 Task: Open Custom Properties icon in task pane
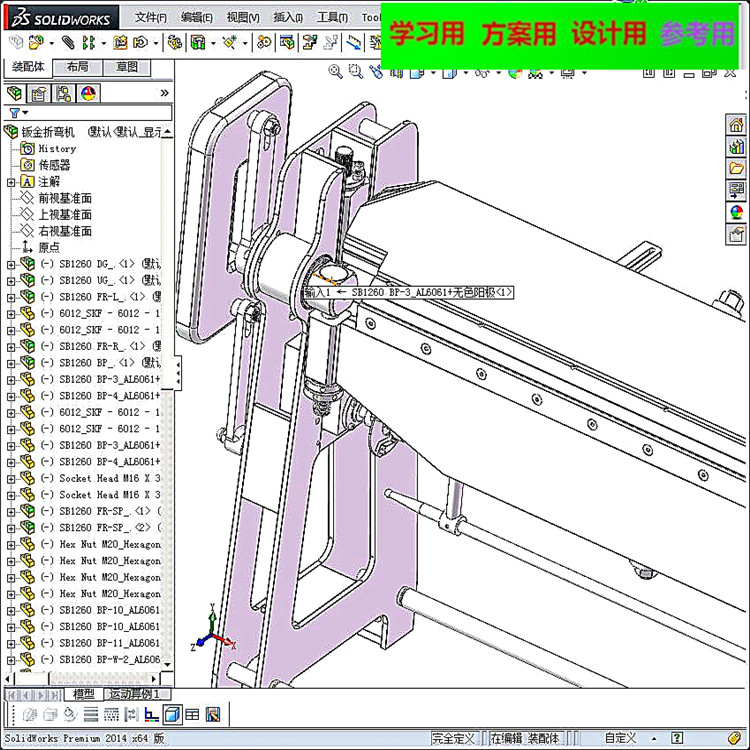click(736, 234)
